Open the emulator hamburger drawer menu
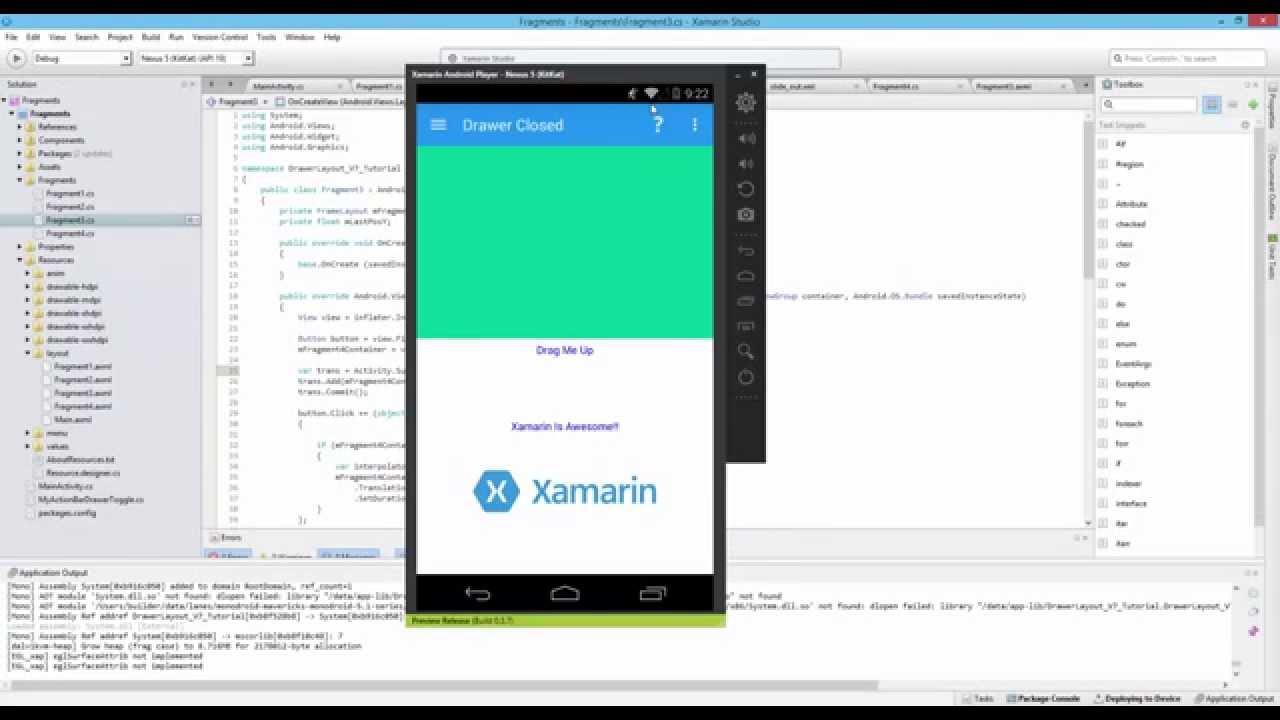 (x=437, y=125)
